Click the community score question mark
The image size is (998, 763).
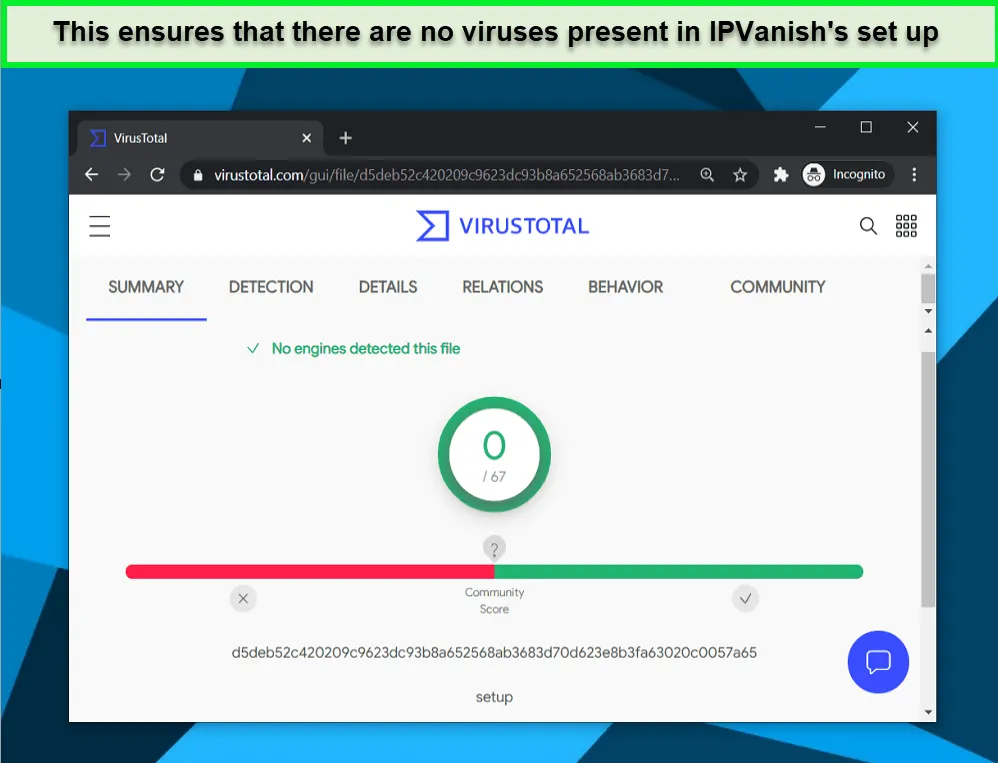(x=494, y=548)
